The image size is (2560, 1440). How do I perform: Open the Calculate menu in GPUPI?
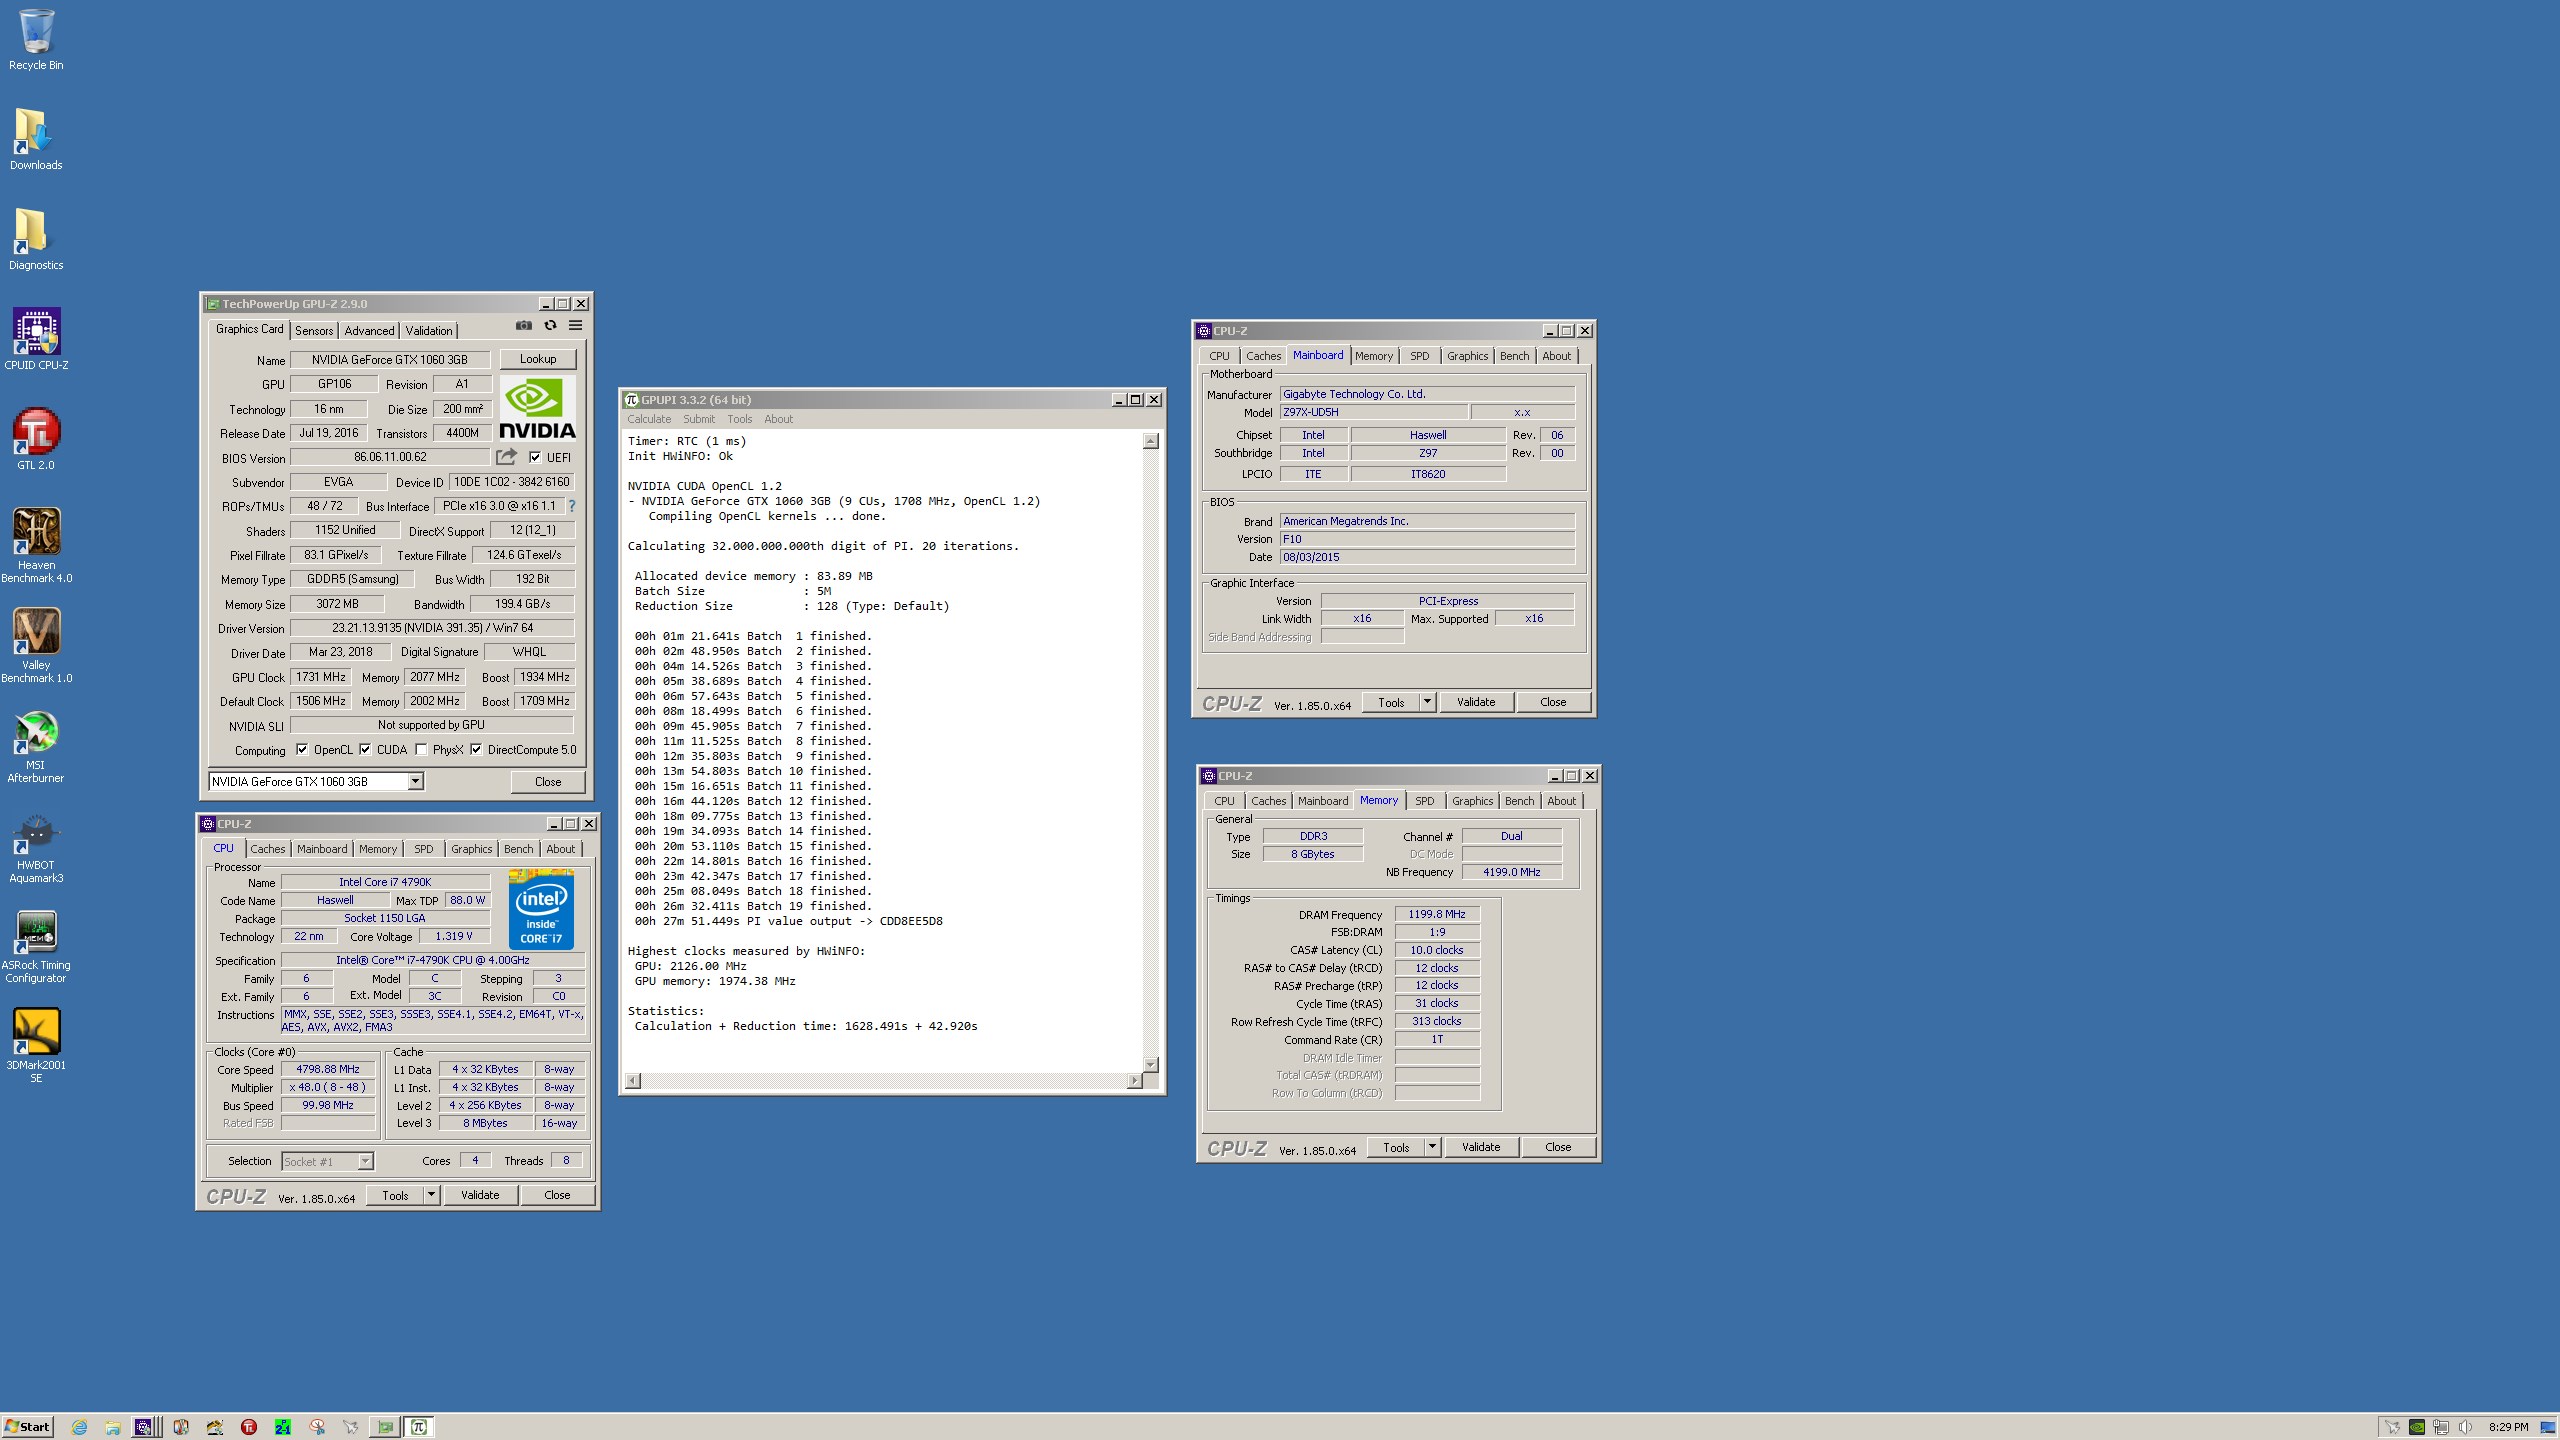pyautogui.click(x=649, y=419)
